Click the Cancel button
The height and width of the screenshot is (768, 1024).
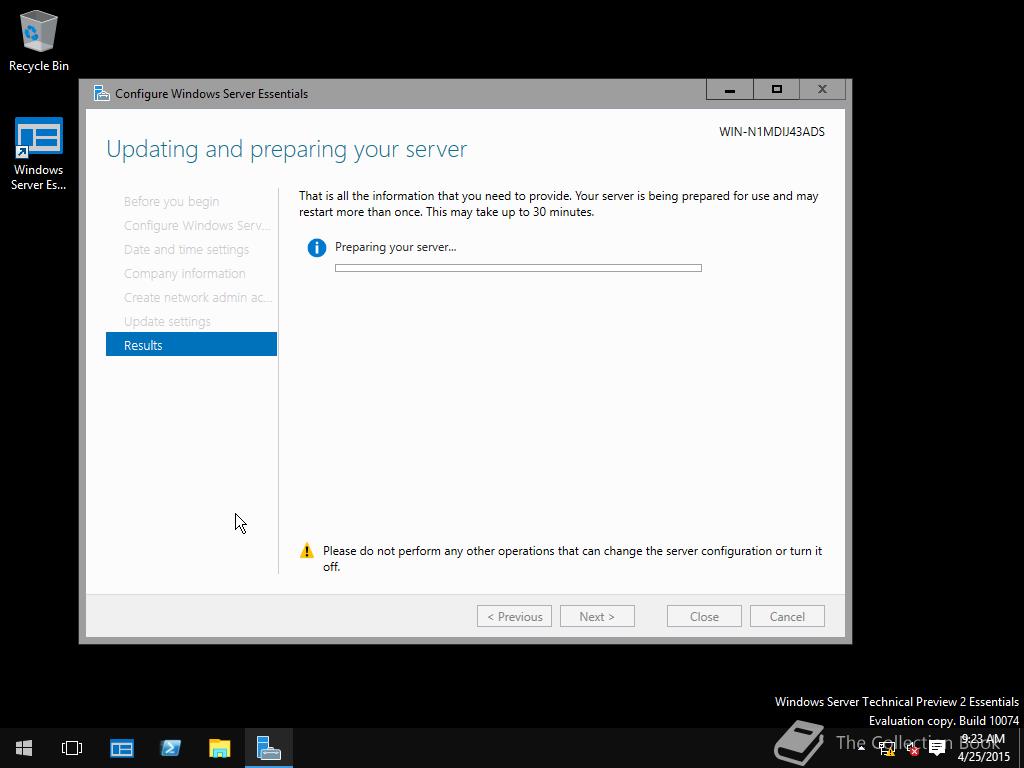787,616
